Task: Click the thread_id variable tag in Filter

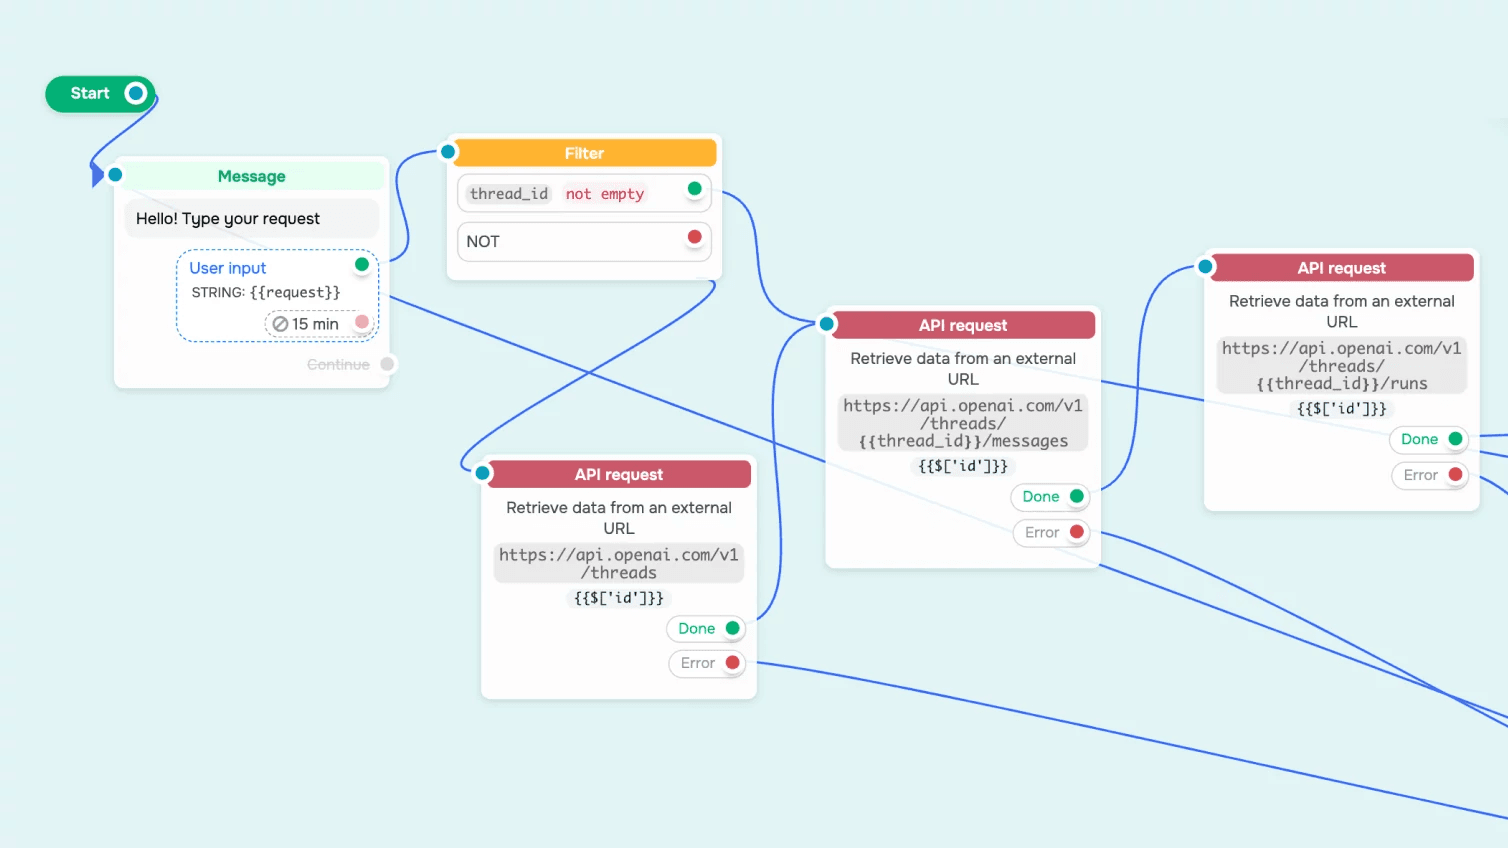Action: tap(509, 194)
